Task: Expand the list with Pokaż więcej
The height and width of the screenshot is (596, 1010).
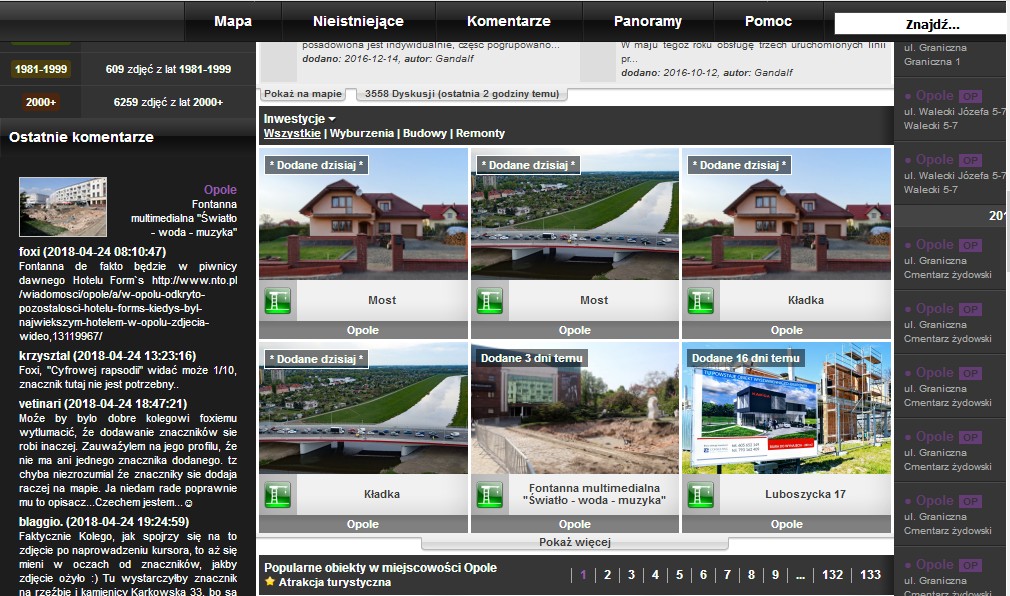Action: (574, 543)
